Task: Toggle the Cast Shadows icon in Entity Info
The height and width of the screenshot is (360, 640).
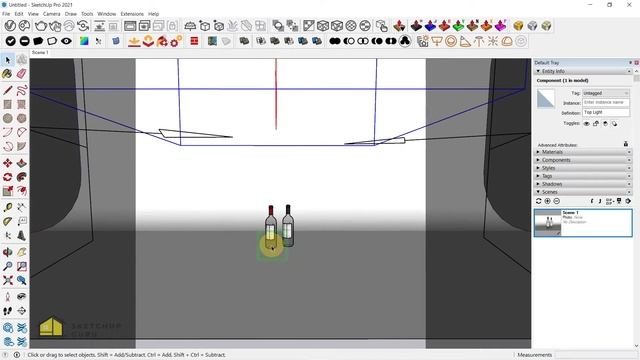Action: (x=614, y=124)
